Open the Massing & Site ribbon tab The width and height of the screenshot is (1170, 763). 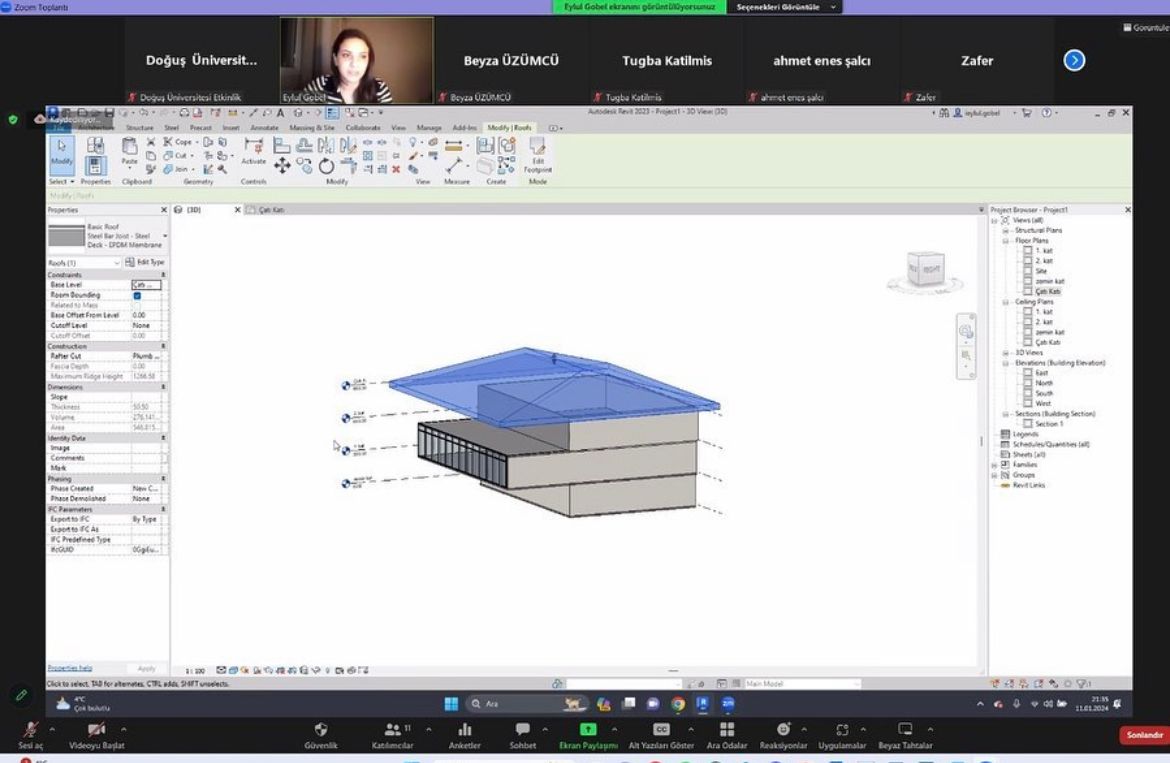point(312,128)
